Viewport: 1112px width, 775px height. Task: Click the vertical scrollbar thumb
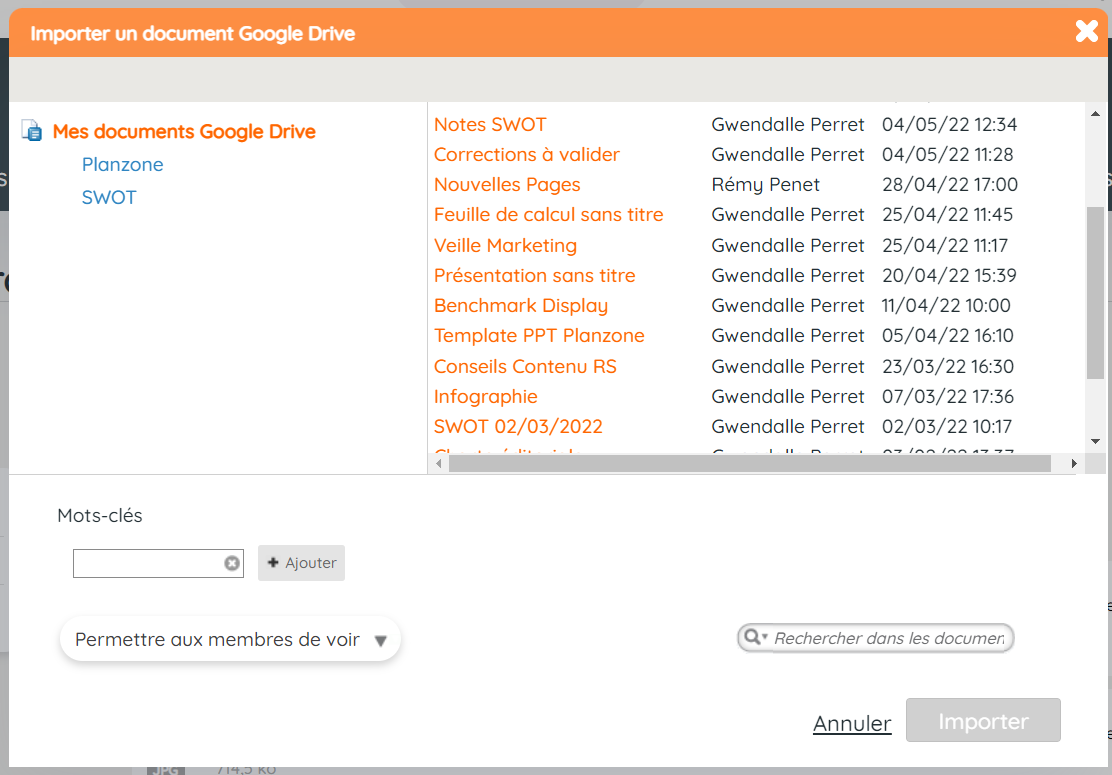(x=1095, y=293)
